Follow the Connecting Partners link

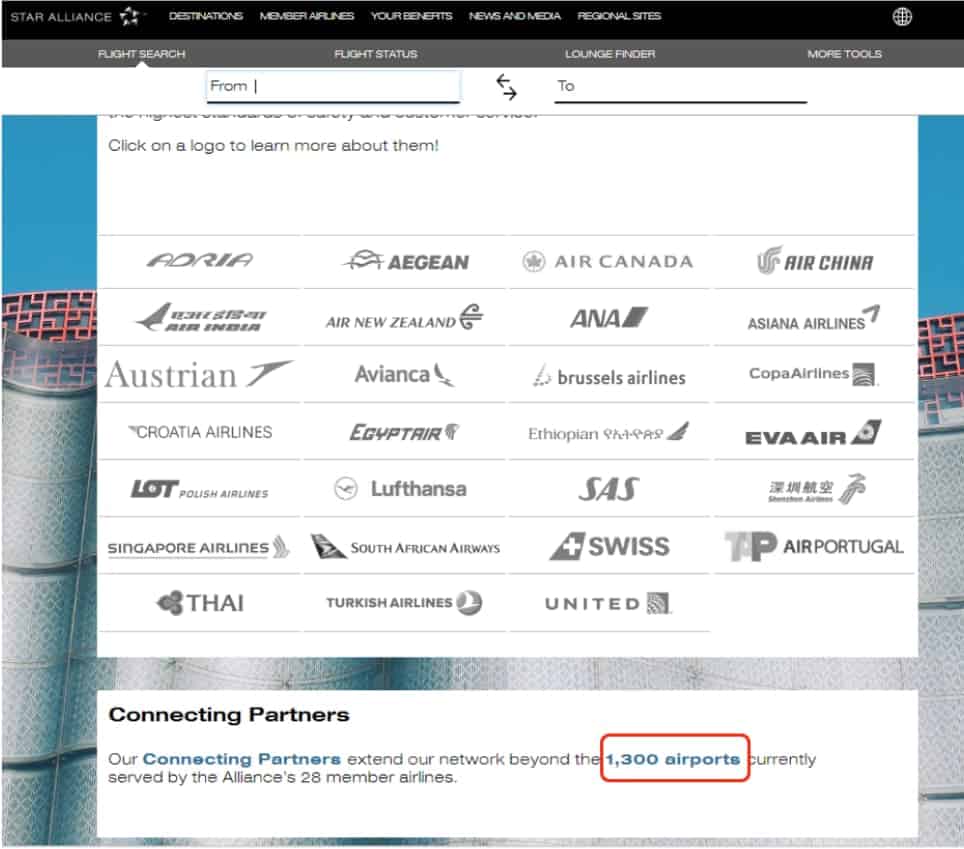242,759
